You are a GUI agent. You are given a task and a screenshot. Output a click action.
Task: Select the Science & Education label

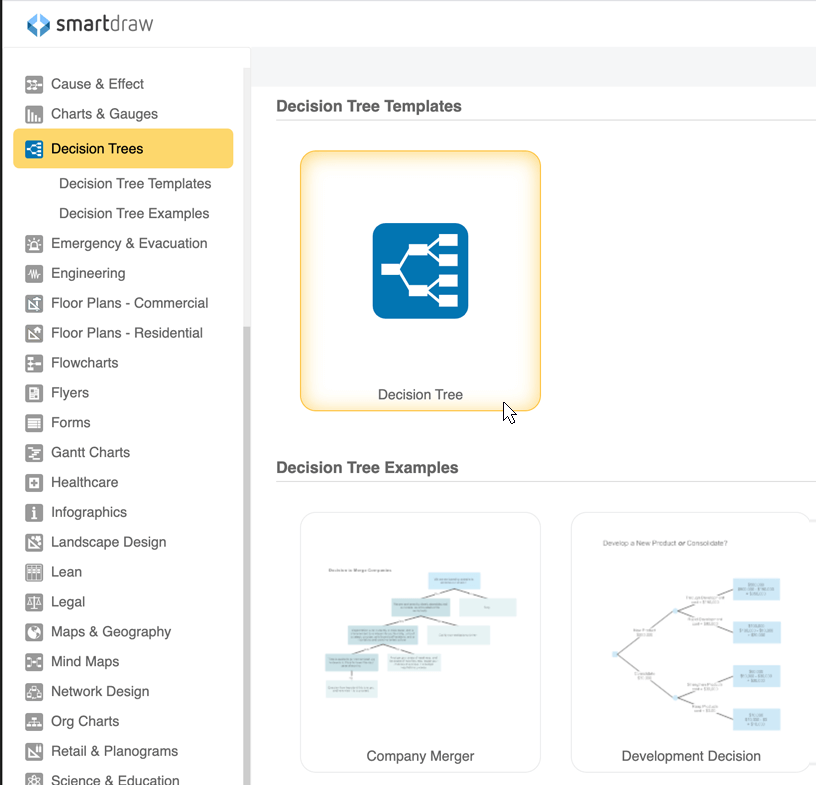pyautogui.click(x=115, y=779)
